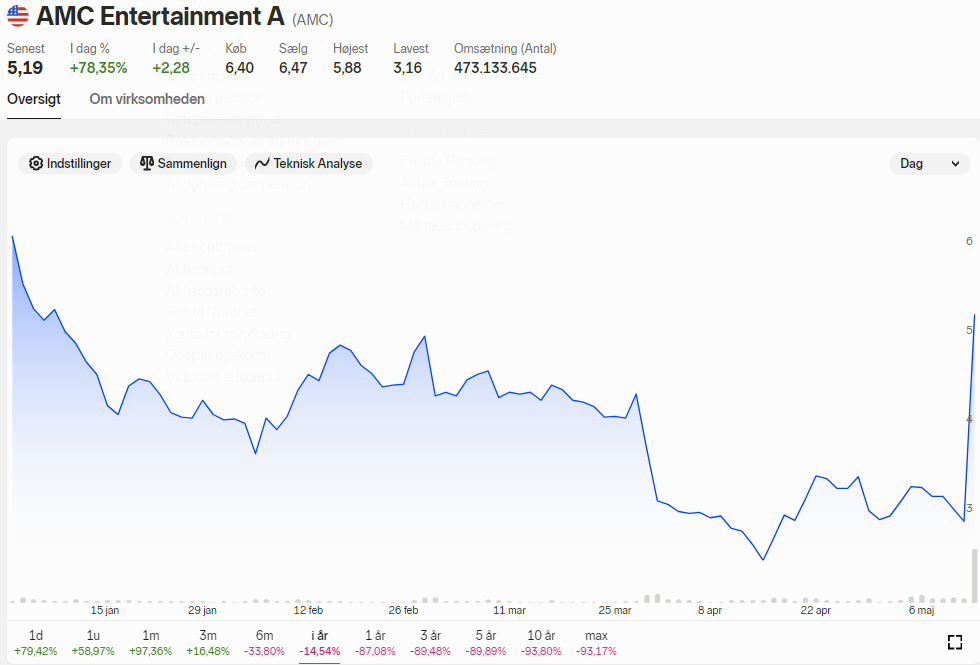Select the 10 år time range
Screen dimensions: 980x665
(x=541, y=642)
